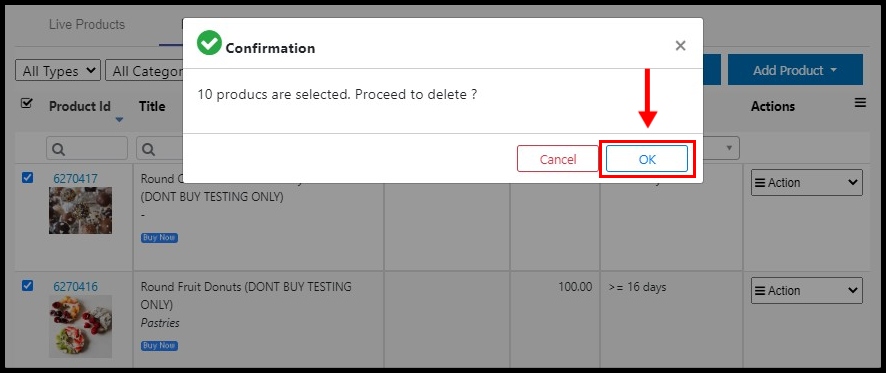Screen dimensions: 886x373
Task: Open the All Types dropdown
Action: tap(58, 71)
